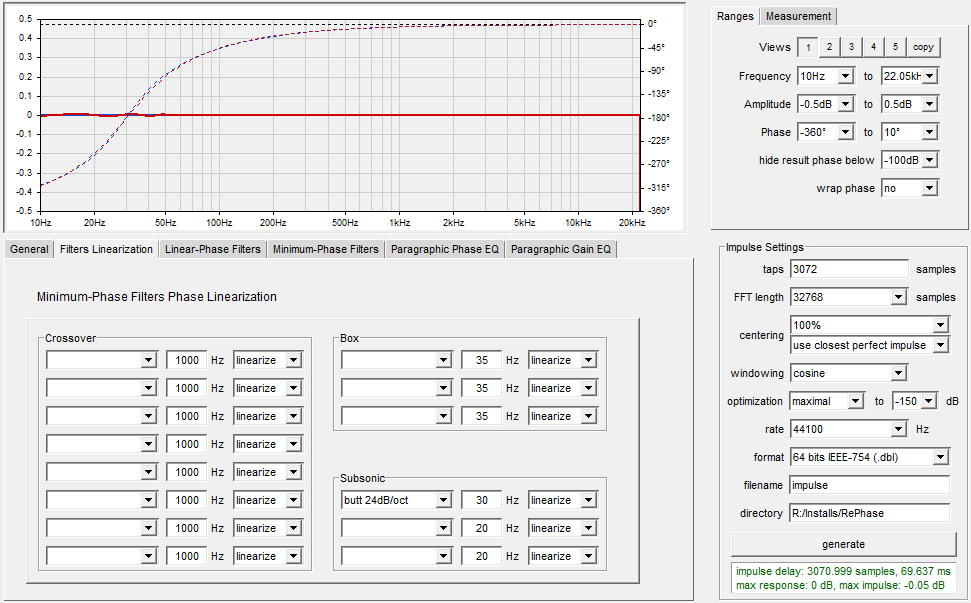Screen dimensions: 971x603
Task: Switch to the General tab
Action: coord(29,249)
